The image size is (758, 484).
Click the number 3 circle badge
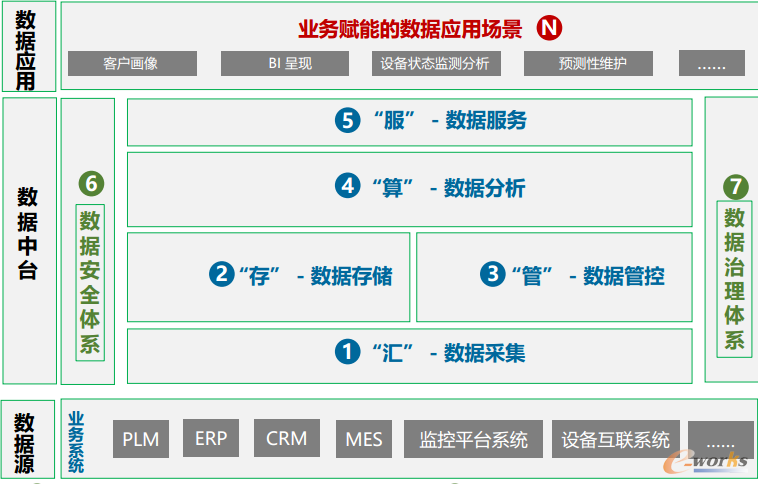pyautogui.click(x=493, y=274)
